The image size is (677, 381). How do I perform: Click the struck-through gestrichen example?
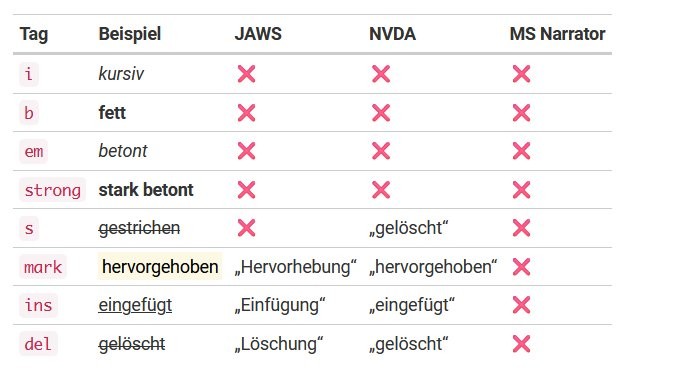139,228
